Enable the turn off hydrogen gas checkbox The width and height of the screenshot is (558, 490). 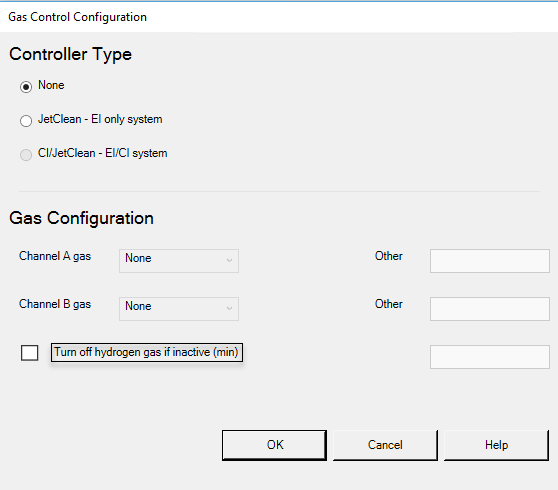(30, 353)
